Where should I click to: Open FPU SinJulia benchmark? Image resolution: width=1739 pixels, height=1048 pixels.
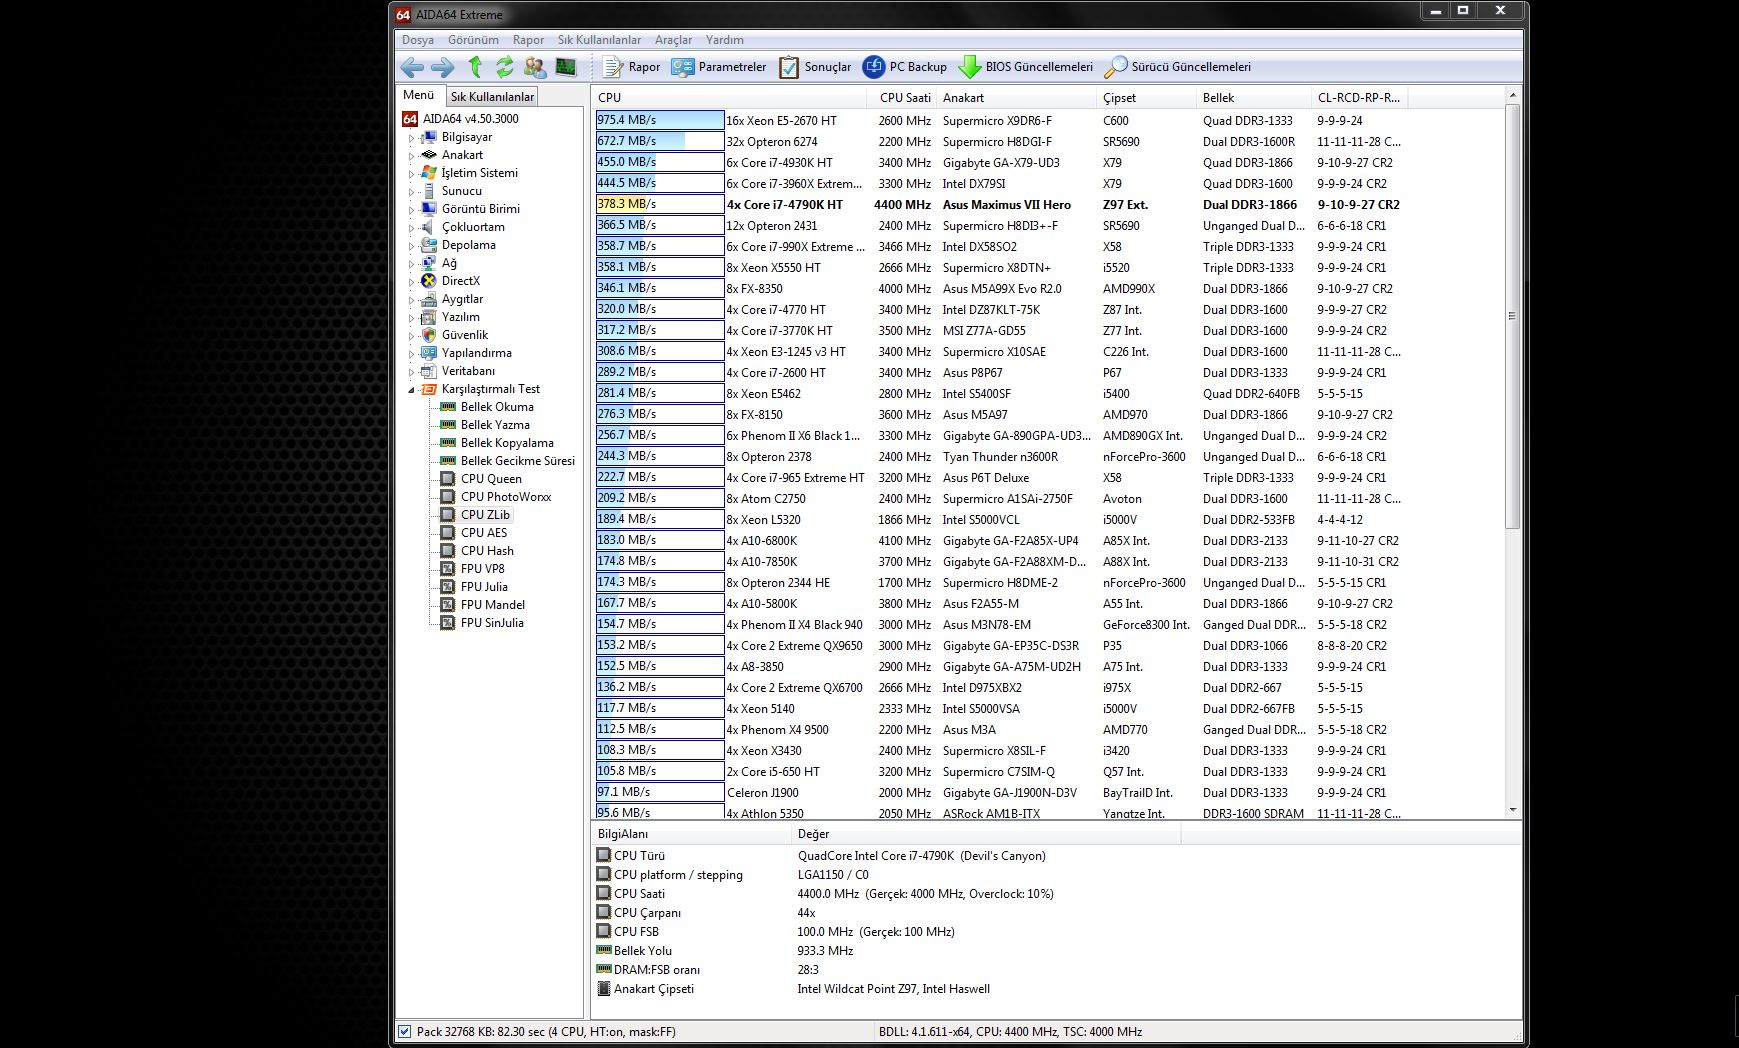click(x=492, y=623)
